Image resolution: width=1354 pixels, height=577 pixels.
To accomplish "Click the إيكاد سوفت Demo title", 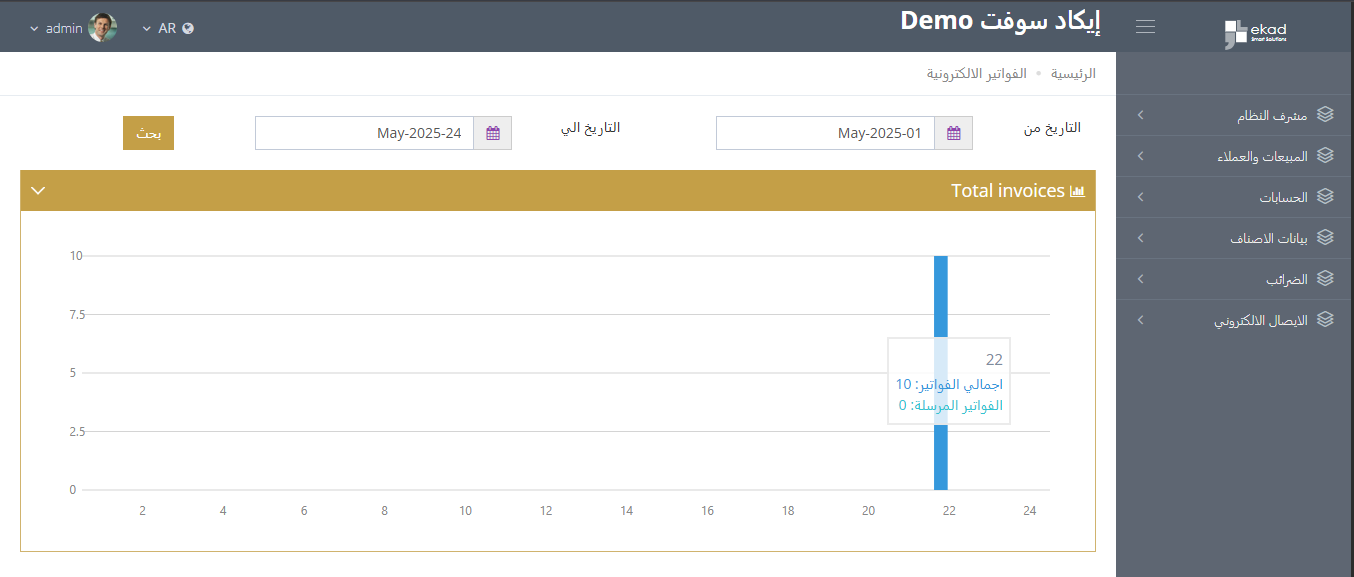I will click(x=1000, y=21).
